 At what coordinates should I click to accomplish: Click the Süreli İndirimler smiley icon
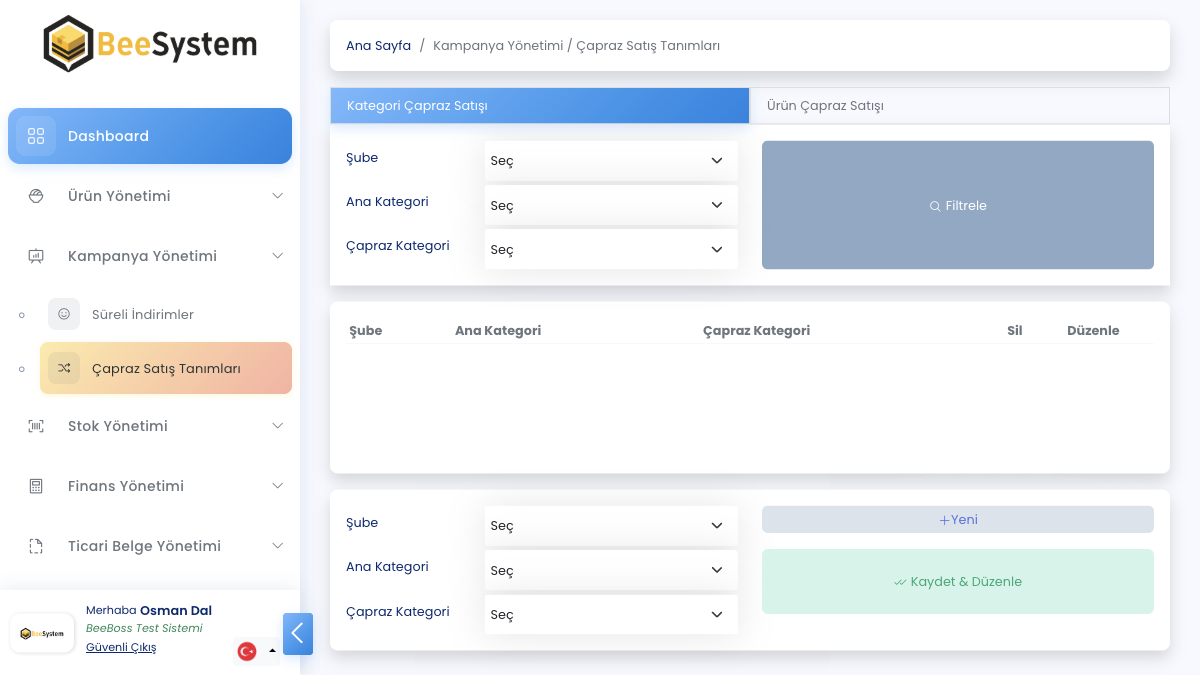pyautogui.click(x=64, y=314)
